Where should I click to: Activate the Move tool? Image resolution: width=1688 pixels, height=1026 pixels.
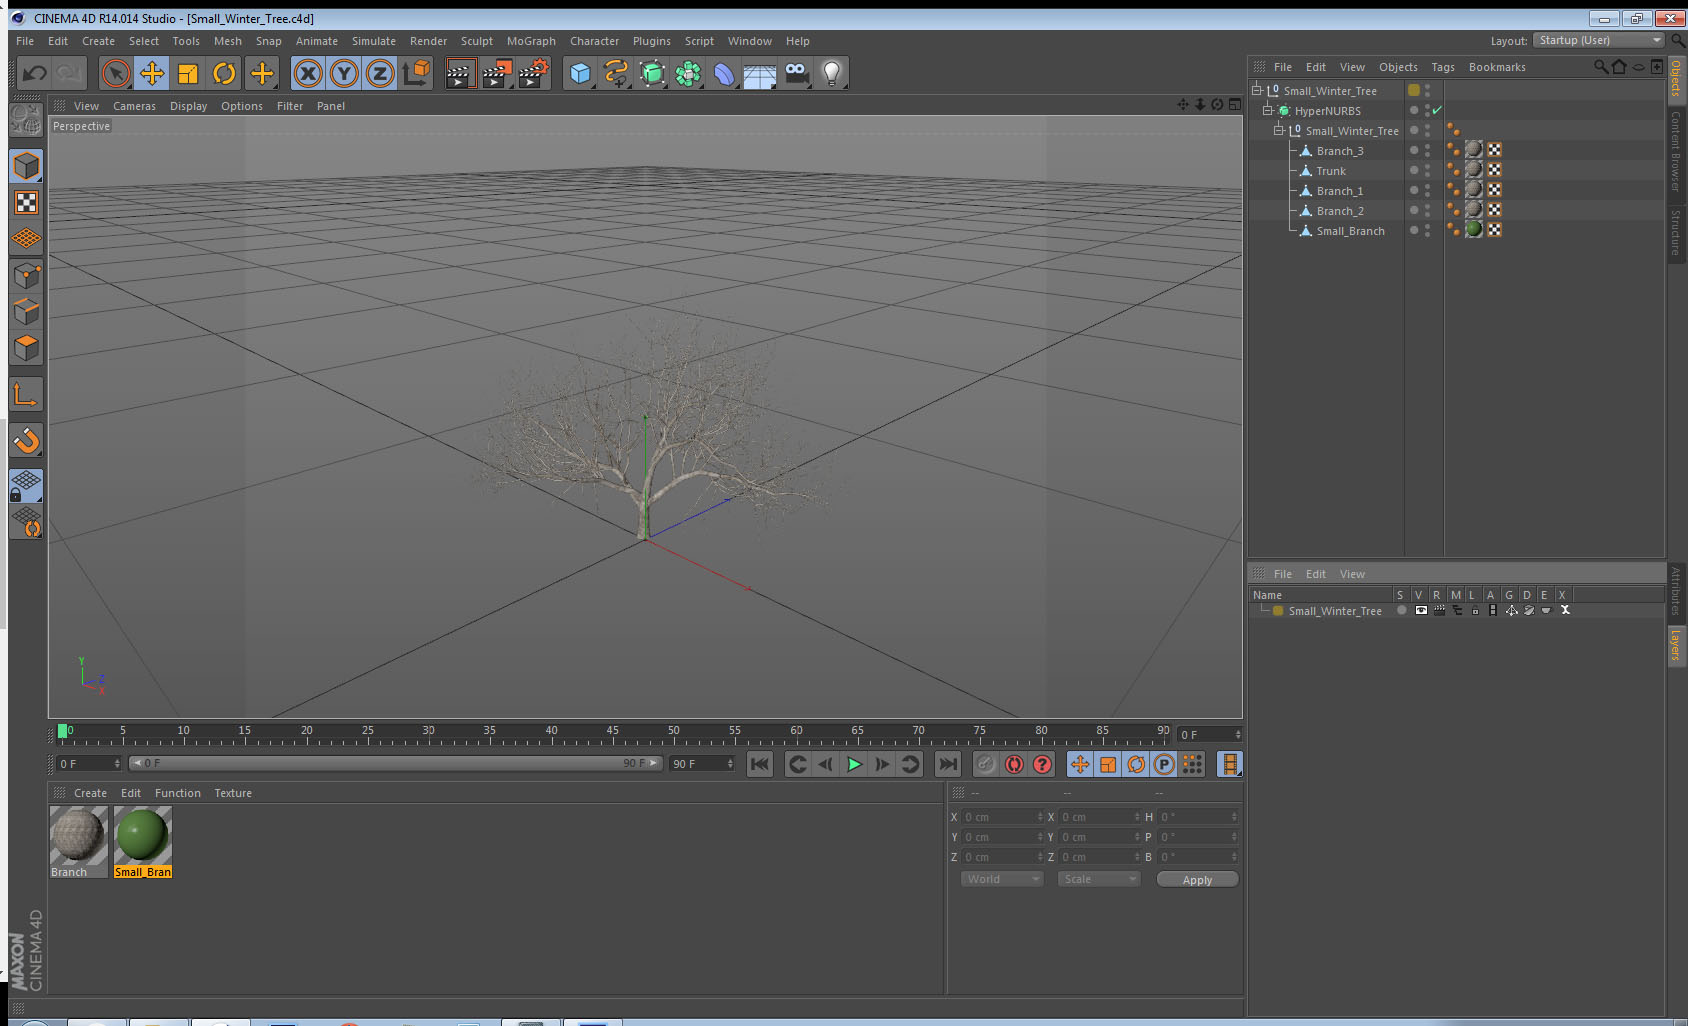click(152, 73)
